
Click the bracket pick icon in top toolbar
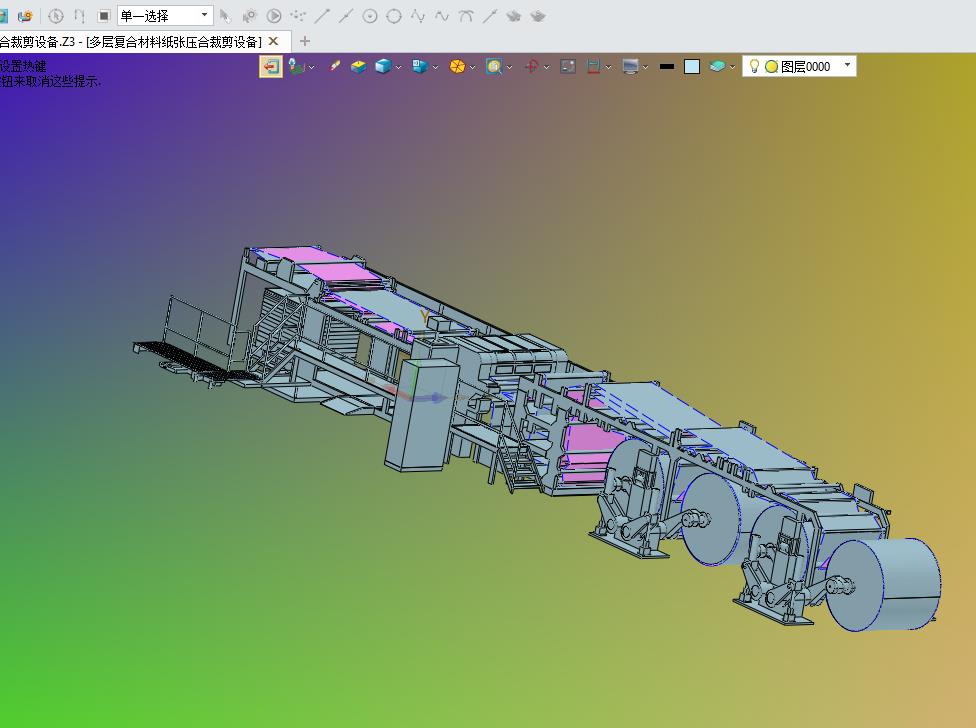[x=79, y=16]
